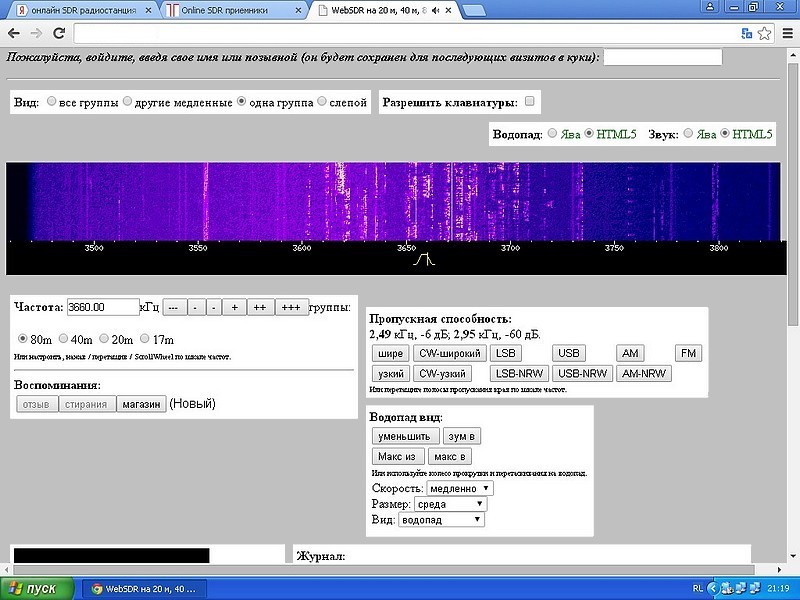The height and width of the screenshot is (600, 800).
Task: Select the 40m band radio button
Action: (64, 339)
